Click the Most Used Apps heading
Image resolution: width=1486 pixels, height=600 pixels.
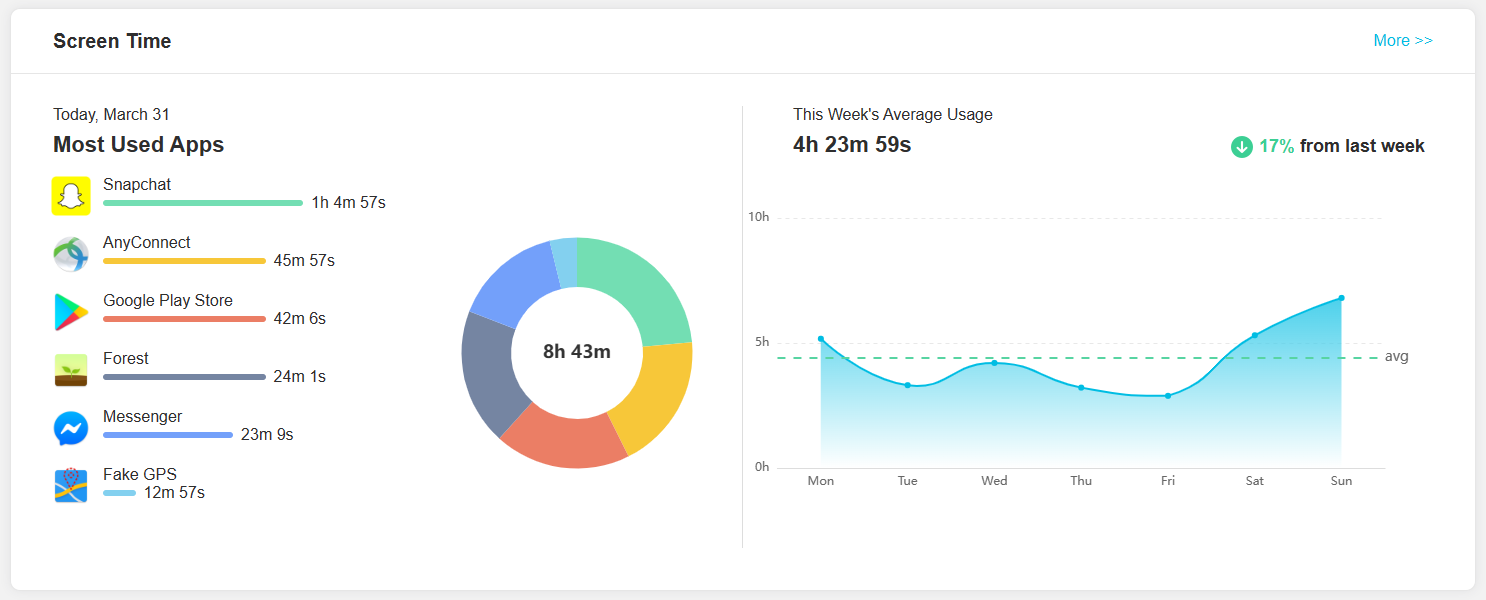coord(138,145)
